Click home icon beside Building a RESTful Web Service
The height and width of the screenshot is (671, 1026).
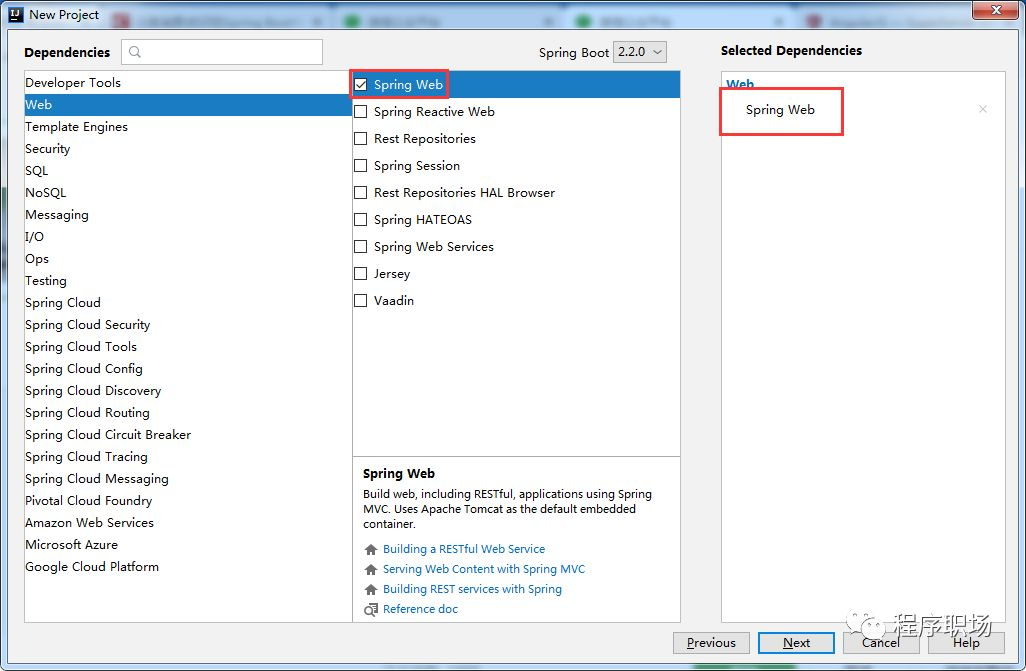[x=371, y=549]
